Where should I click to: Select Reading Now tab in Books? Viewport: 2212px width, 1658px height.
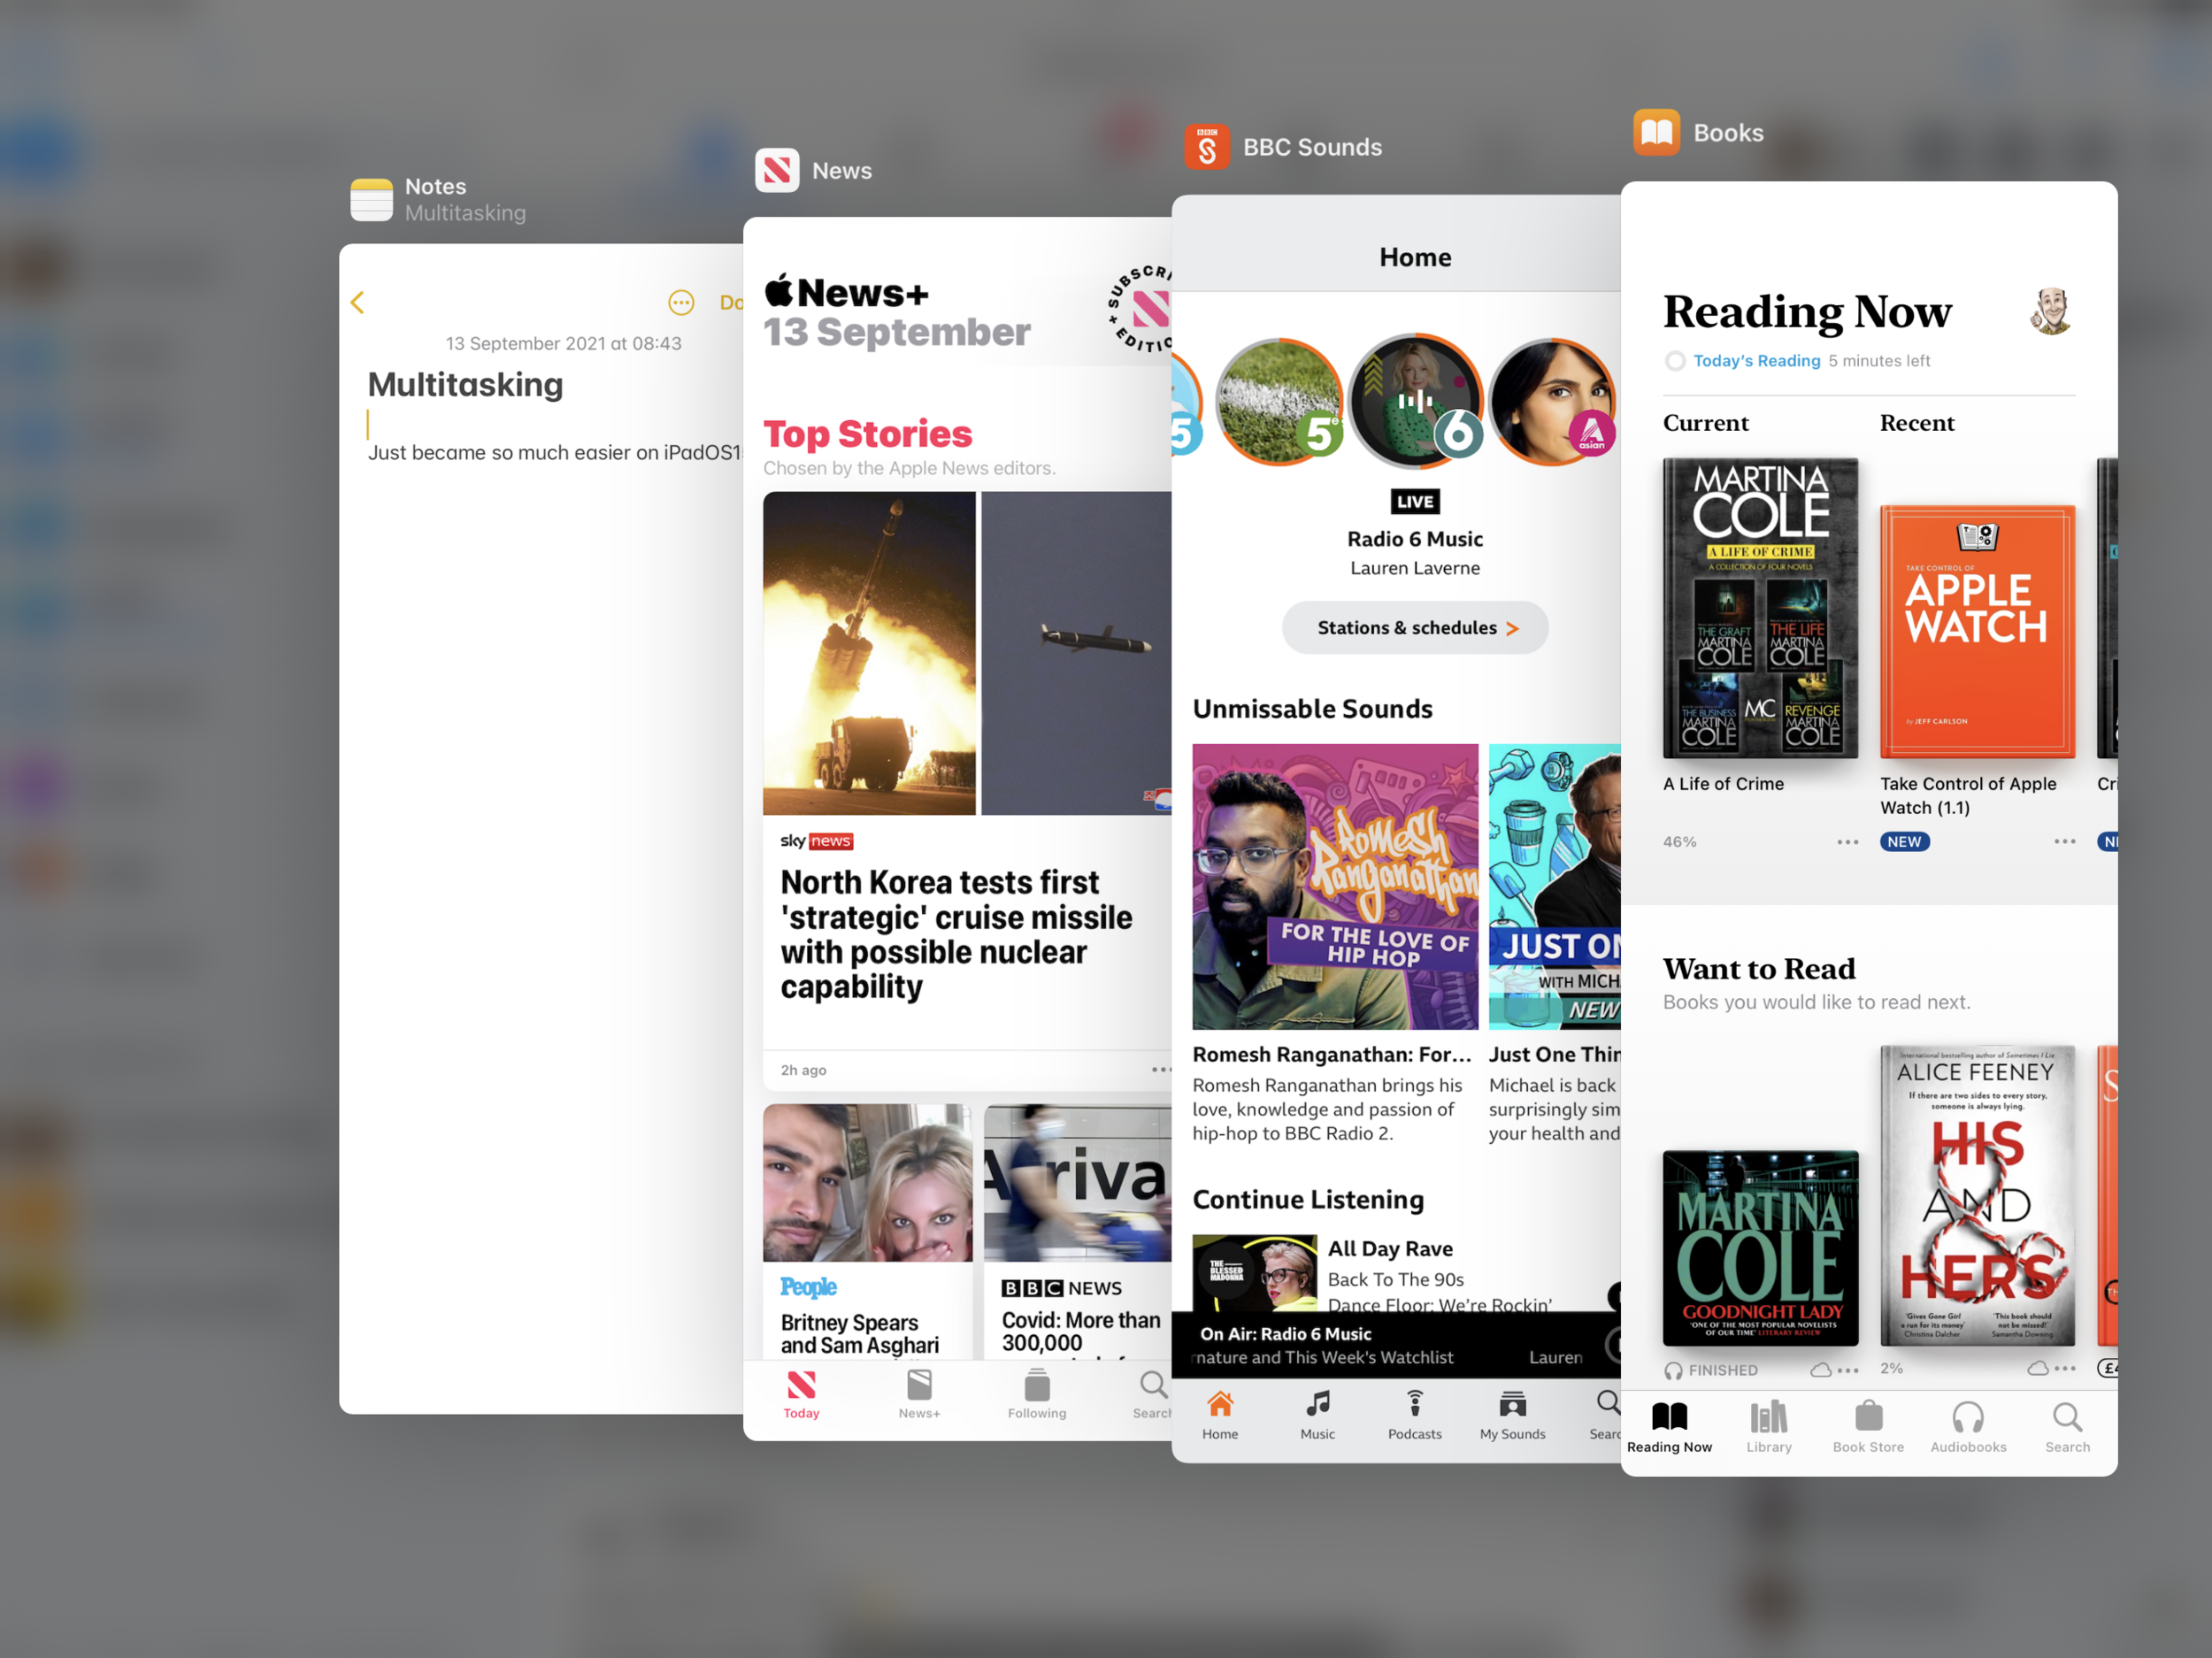click(x=1669, y=1428)
